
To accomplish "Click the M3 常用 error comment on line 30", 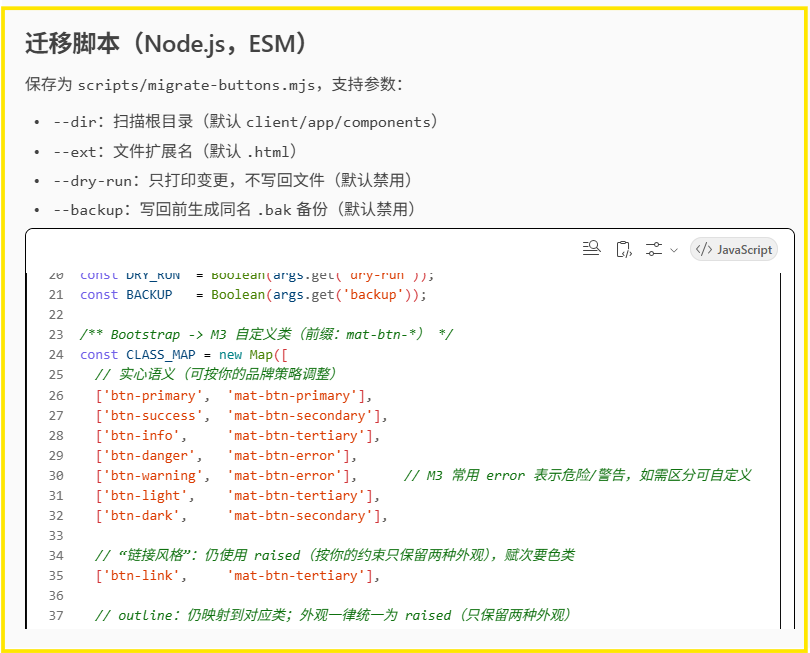I will pyautogui.click(x=578, y=475).
